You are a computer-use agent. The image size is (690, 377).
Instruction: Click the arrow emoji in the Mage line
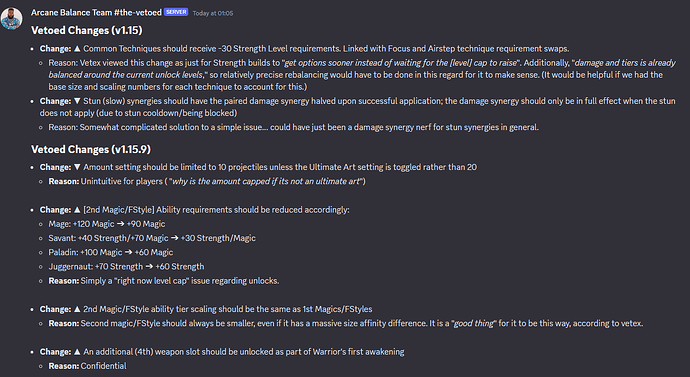click(x=121, y=224)
